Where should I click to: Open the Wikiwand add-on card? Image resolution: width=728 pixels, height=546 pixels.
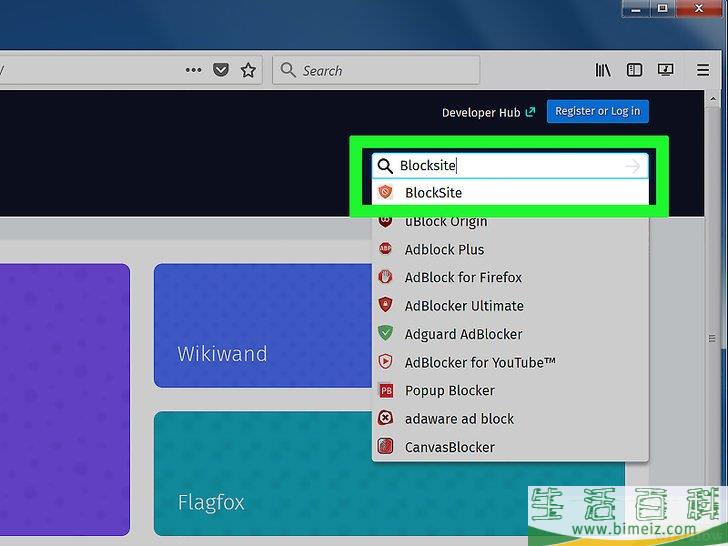263,325
